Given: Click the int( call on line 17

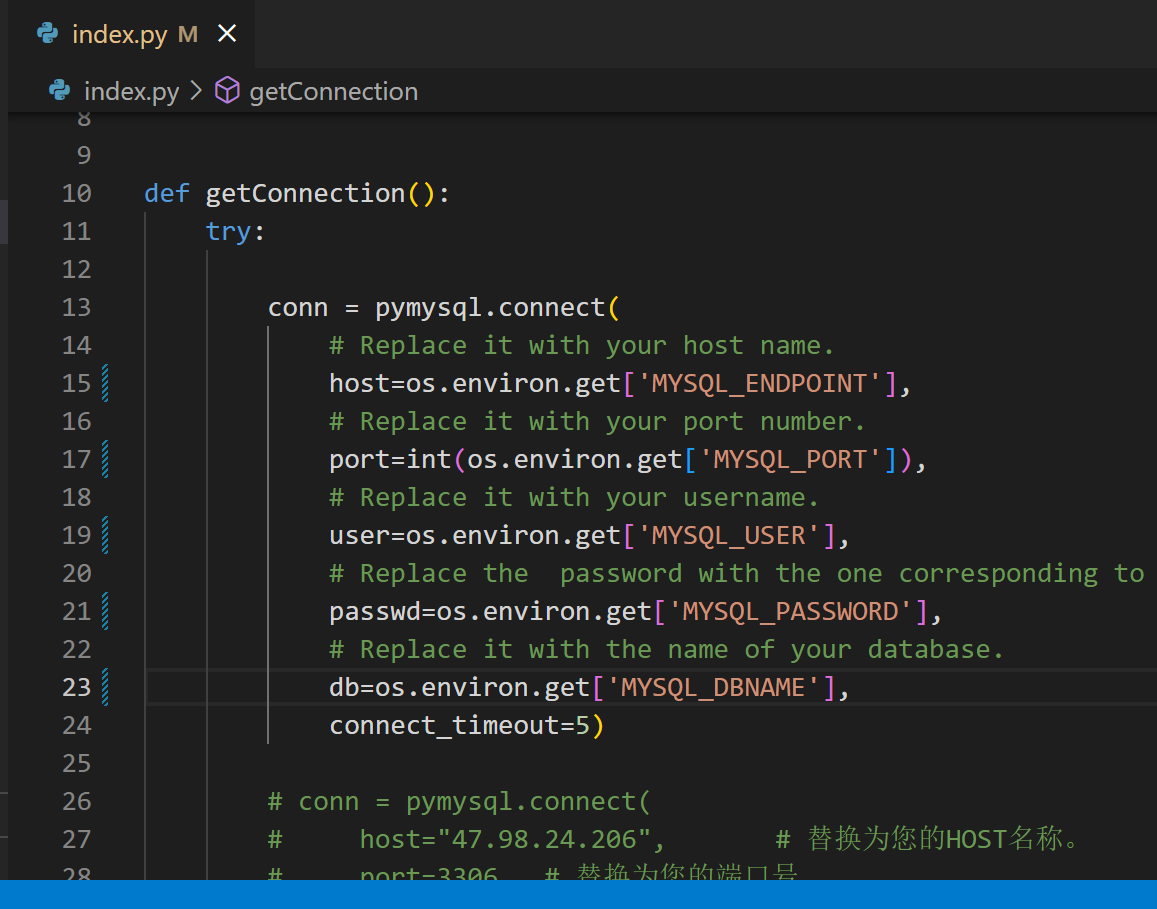Looking at the screenshot, I should (x=436, y=460).
